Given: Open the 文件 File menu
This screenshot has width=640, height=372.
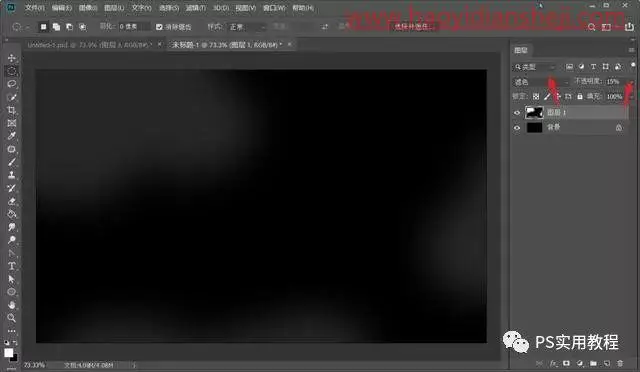Looking at the screenshot, I should coord(34,8).
